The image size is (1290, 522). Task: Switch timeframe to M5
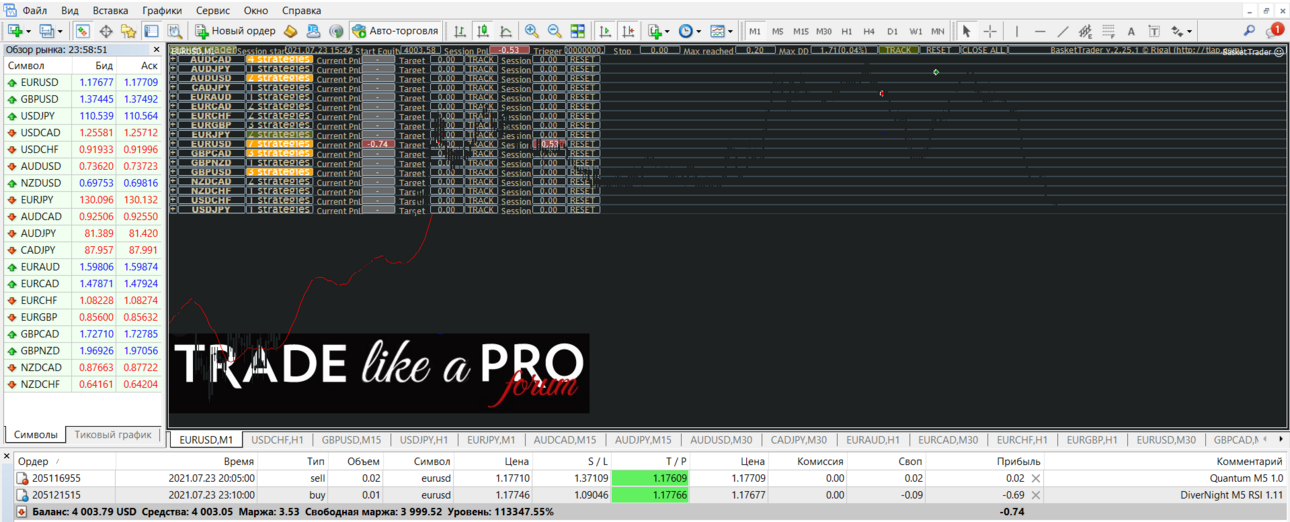click(778, 31)
